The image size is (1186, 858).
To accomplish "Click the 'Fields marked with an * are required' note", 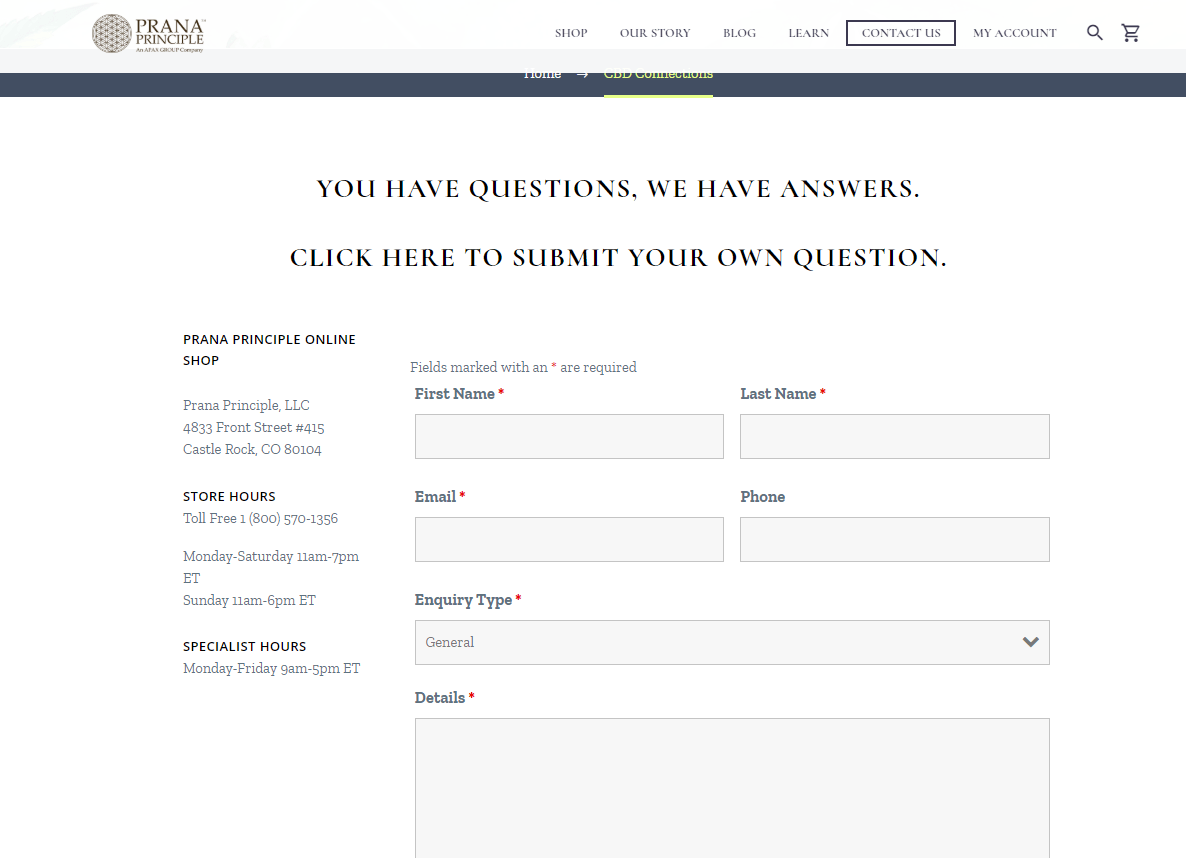I will click(x=523, y=368).
